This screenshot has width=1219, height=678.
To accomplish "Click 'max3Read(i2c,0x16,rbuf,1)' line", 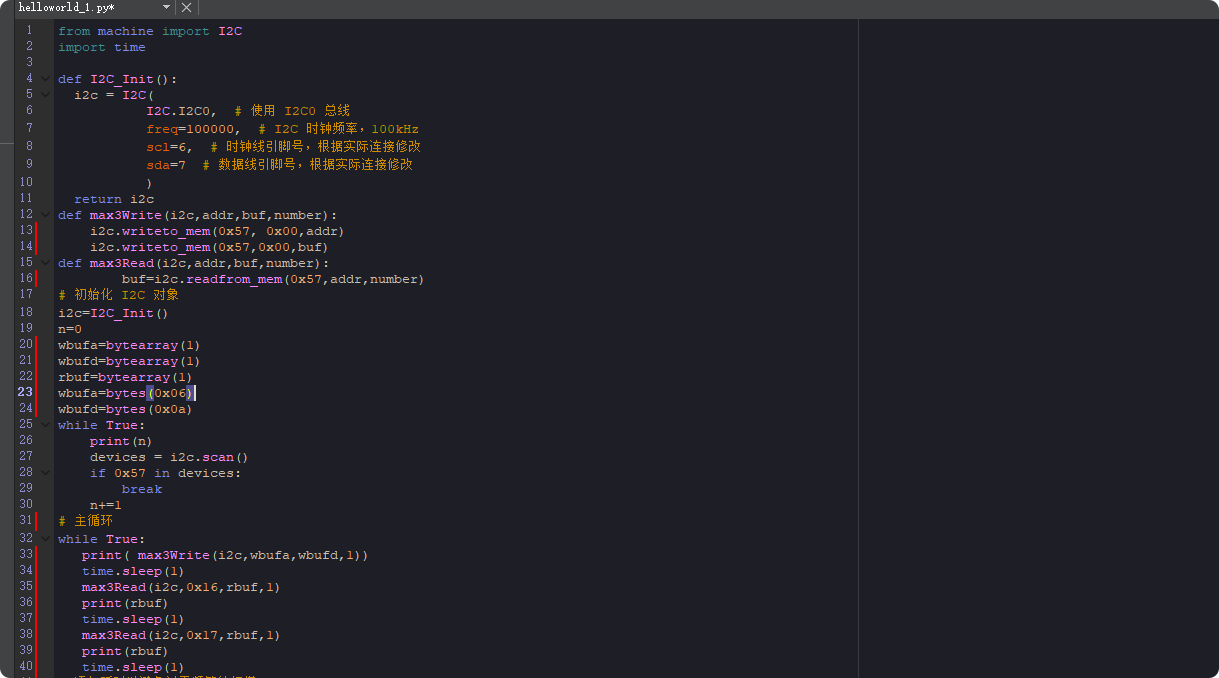I will point(181,587).
